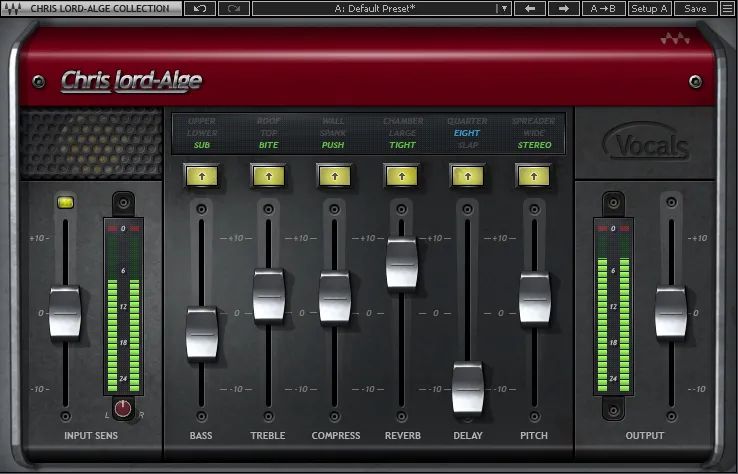Click the Waves logo in the title bar
The image size is (738, 474).
(x=12, y=8)
